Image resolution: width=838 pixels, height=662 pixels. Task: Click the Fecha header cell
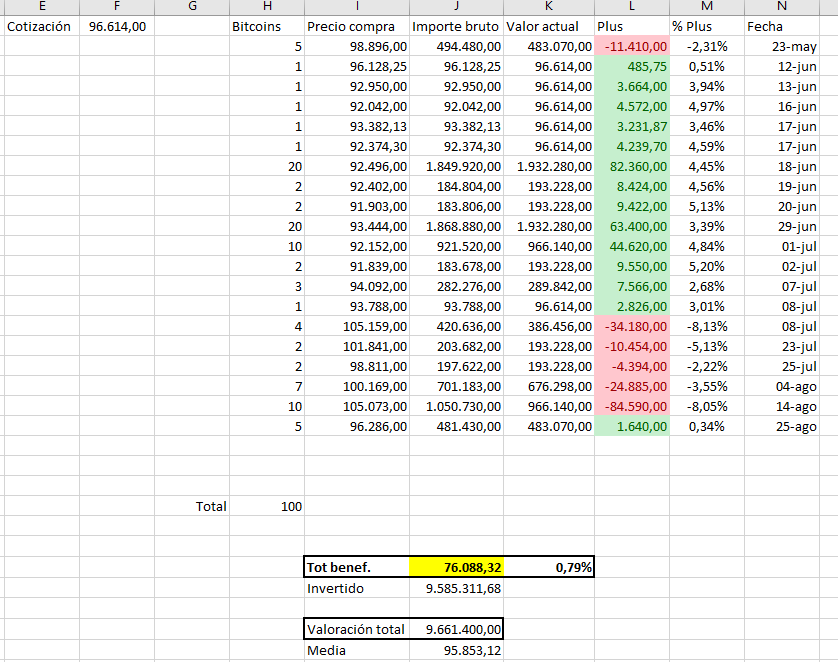click(781, 27)
